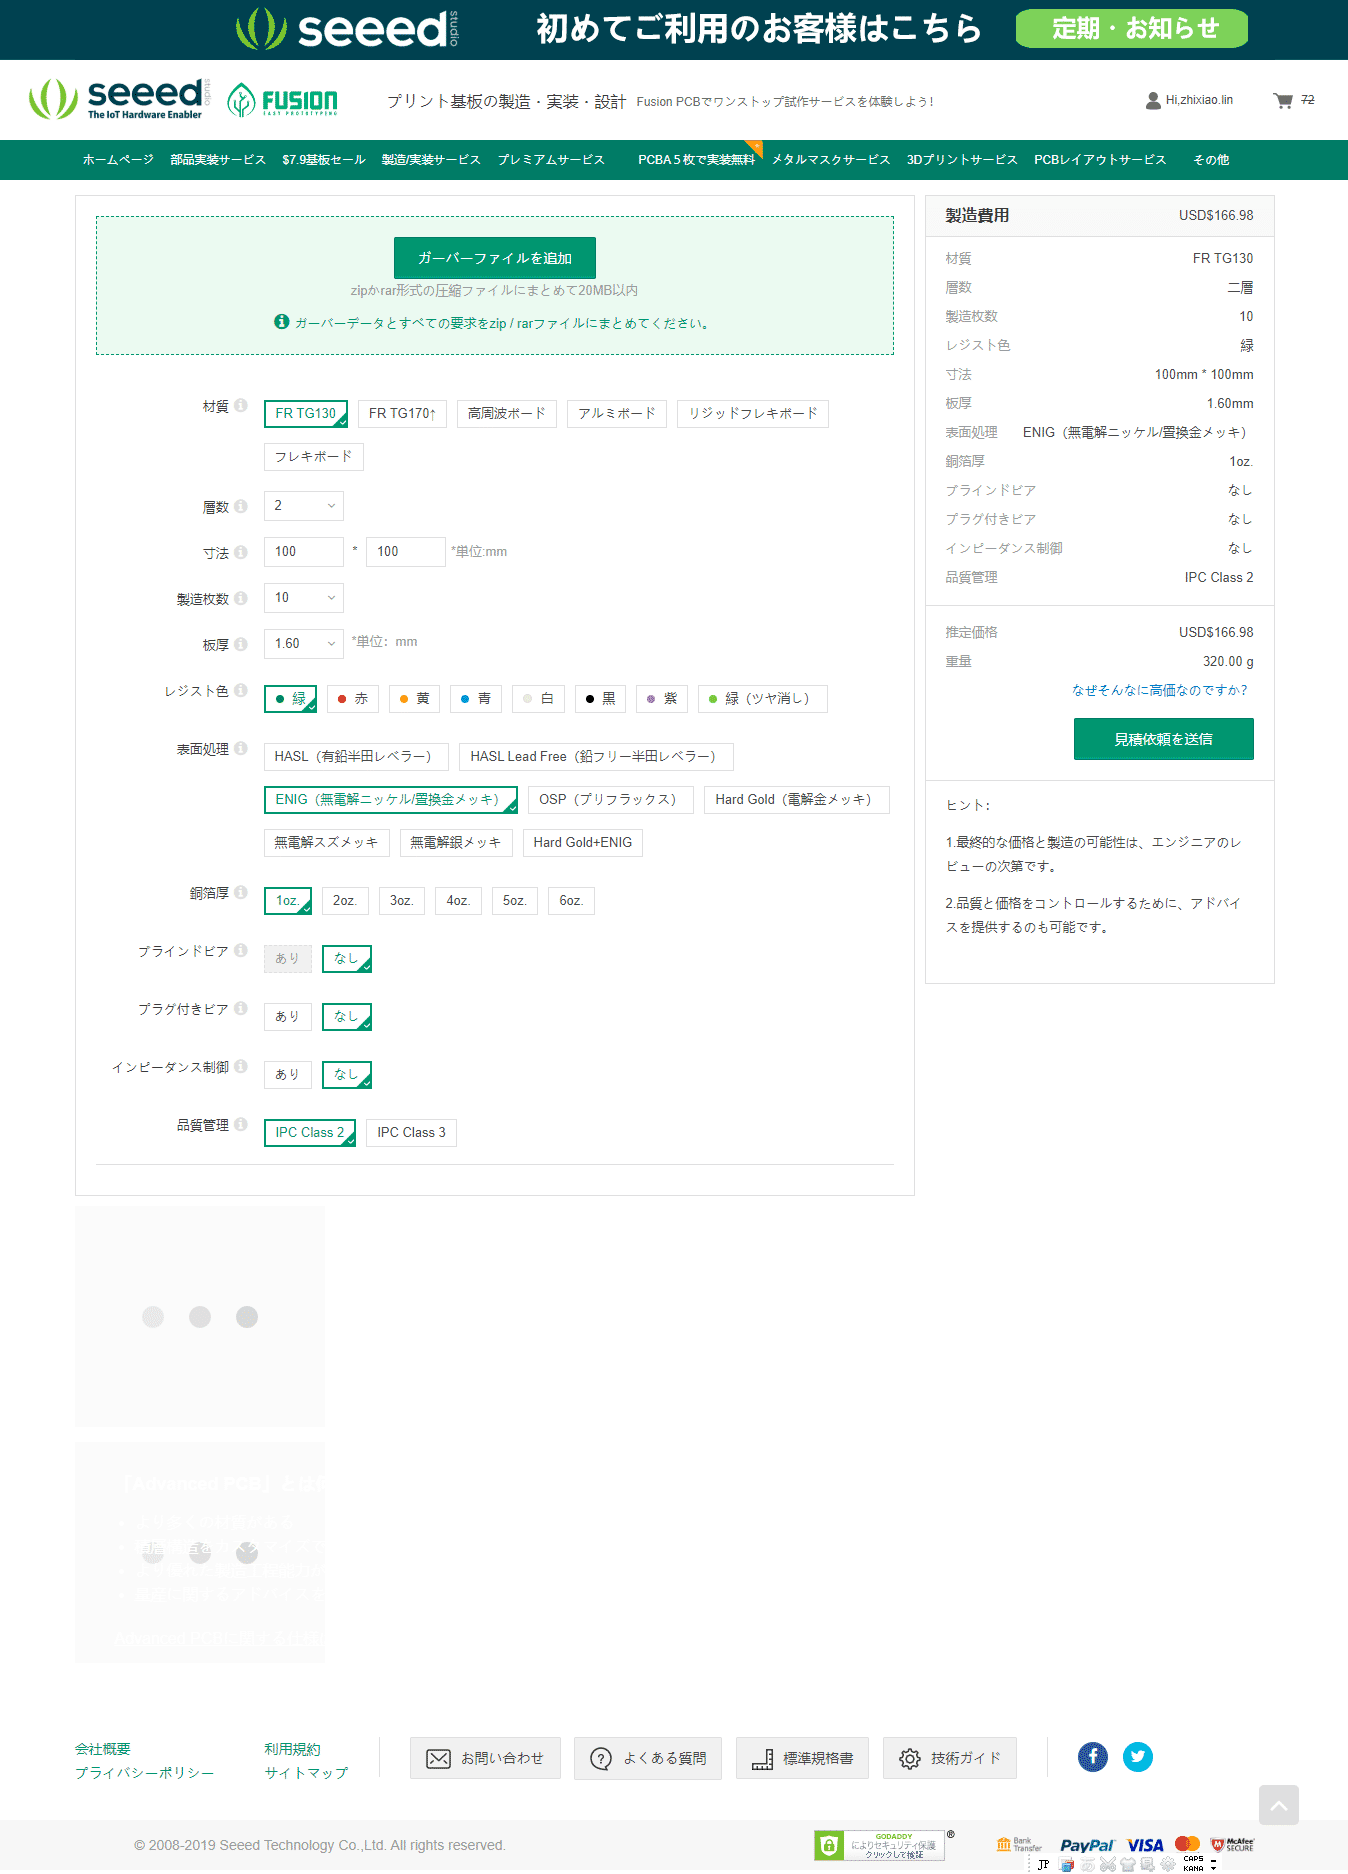Open info icon next to レジスト色 label
The image size is (1348, 1874).
[x=241, y=691]
